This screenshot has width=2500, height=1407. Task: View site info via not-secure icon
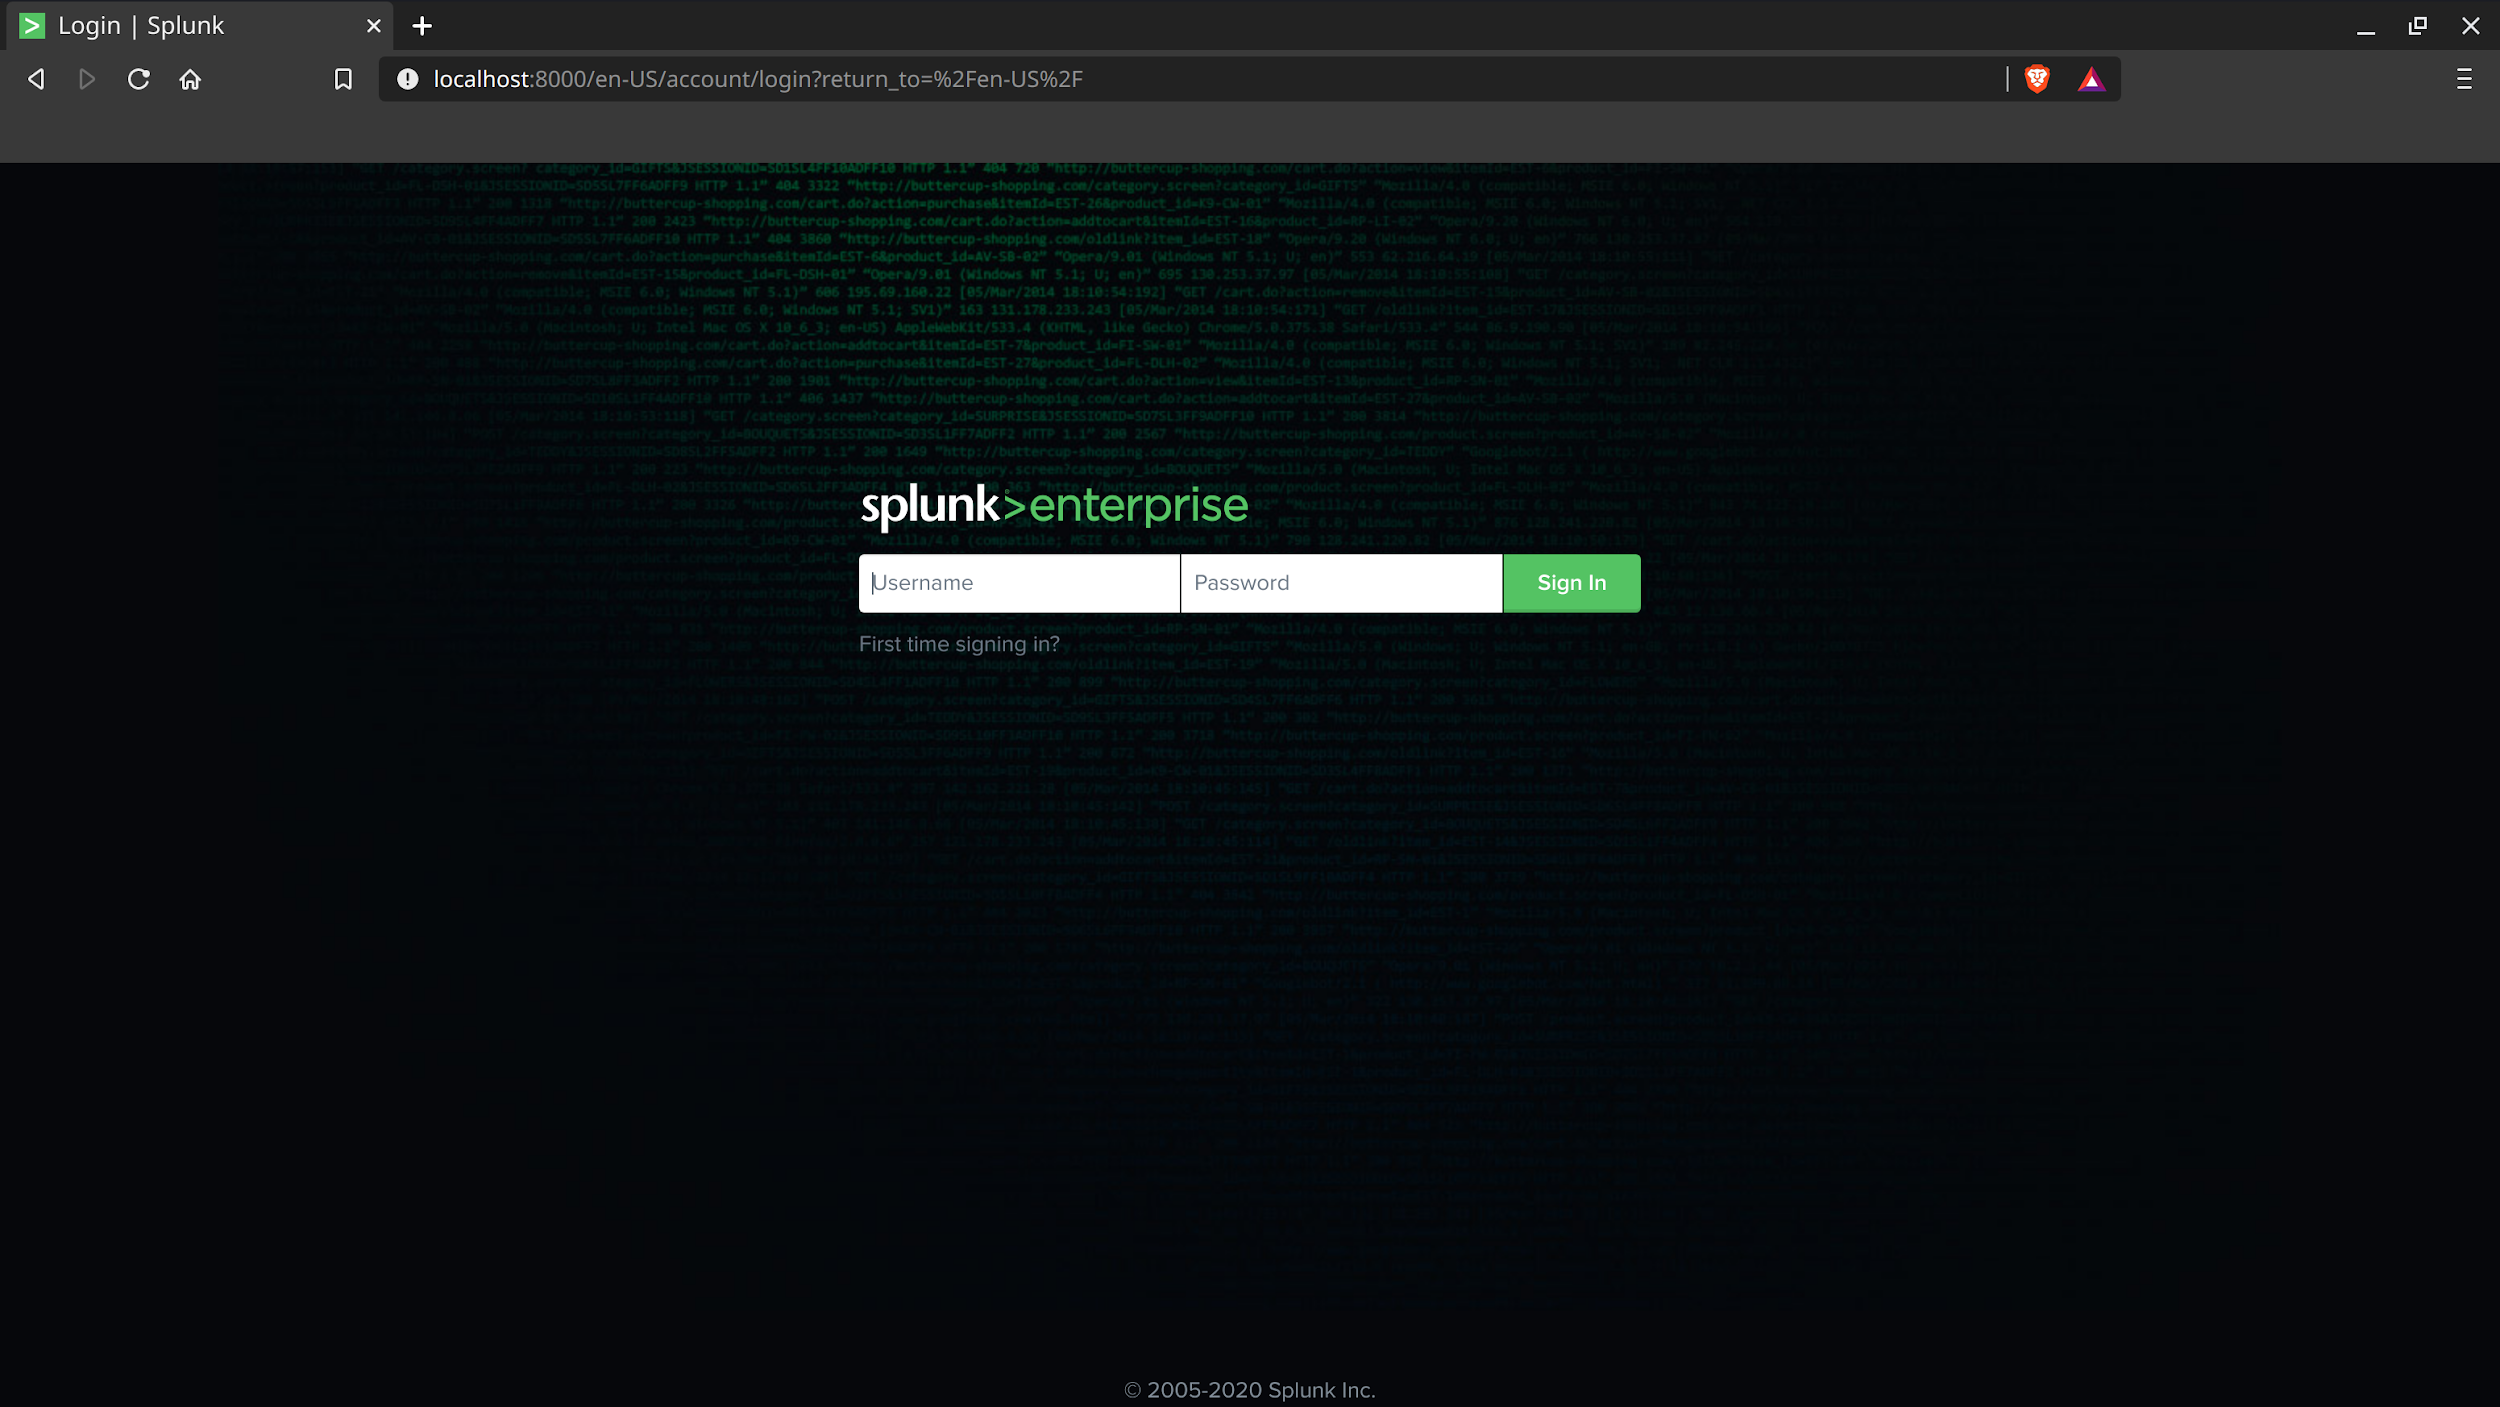point(407,79)
